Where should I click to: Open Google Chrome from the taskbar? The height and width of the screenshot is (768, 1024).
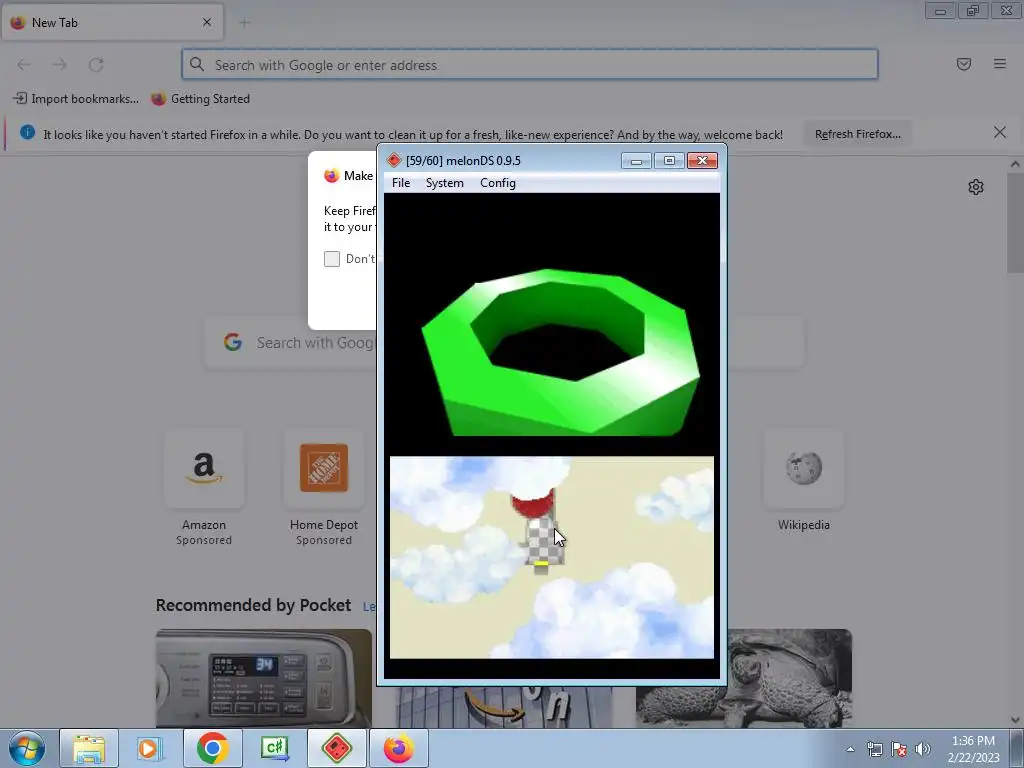[212, 748]
